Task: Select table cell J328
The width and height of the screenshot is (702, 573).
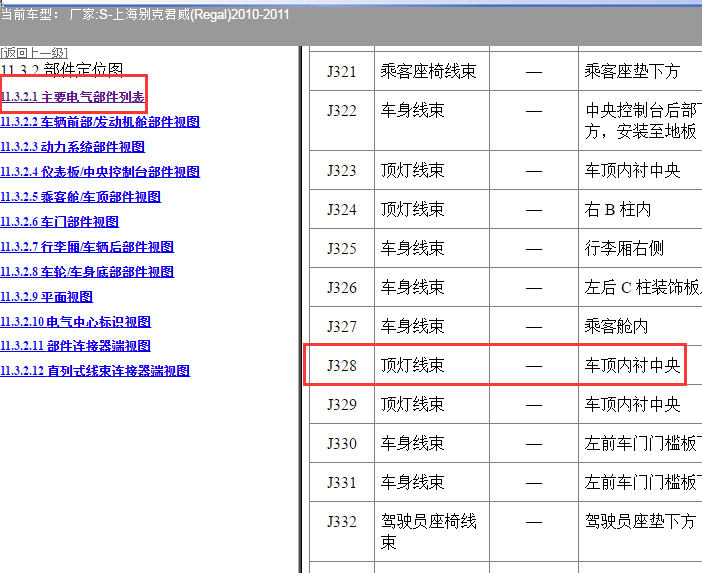Action: pos(342,365)
